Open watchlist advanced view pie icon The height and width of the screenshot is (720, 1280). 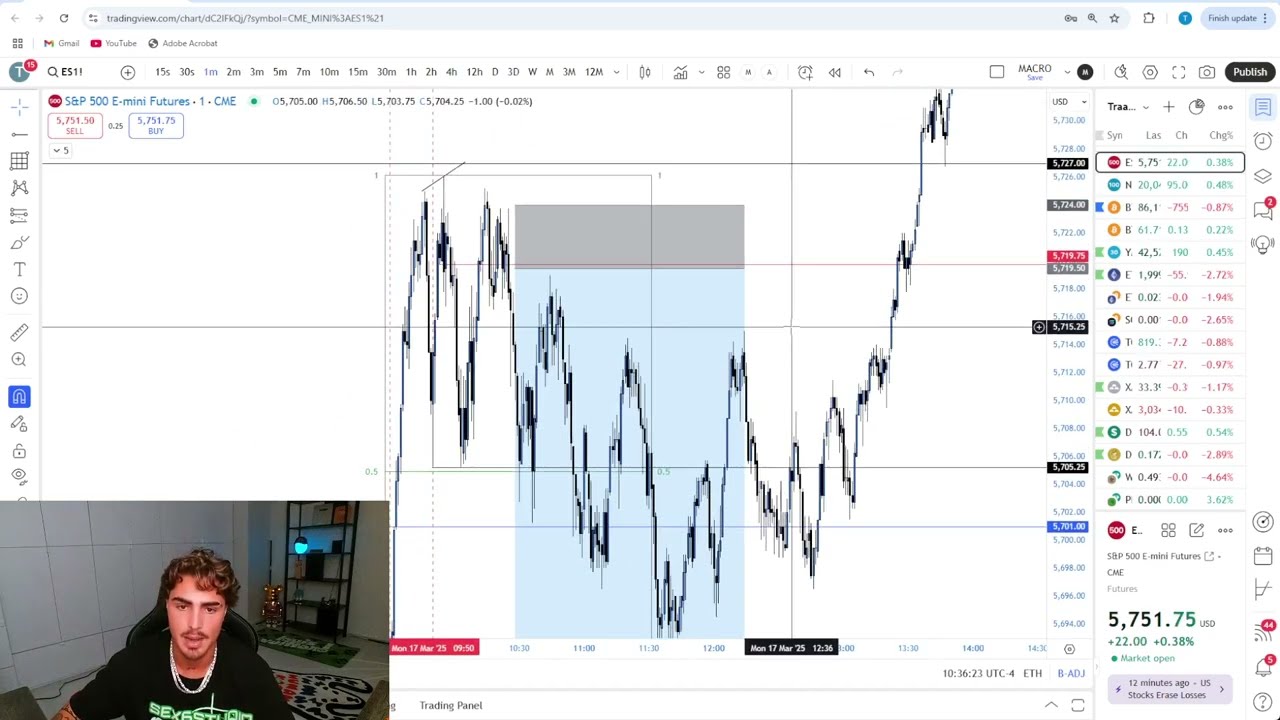pos(1196,107)
